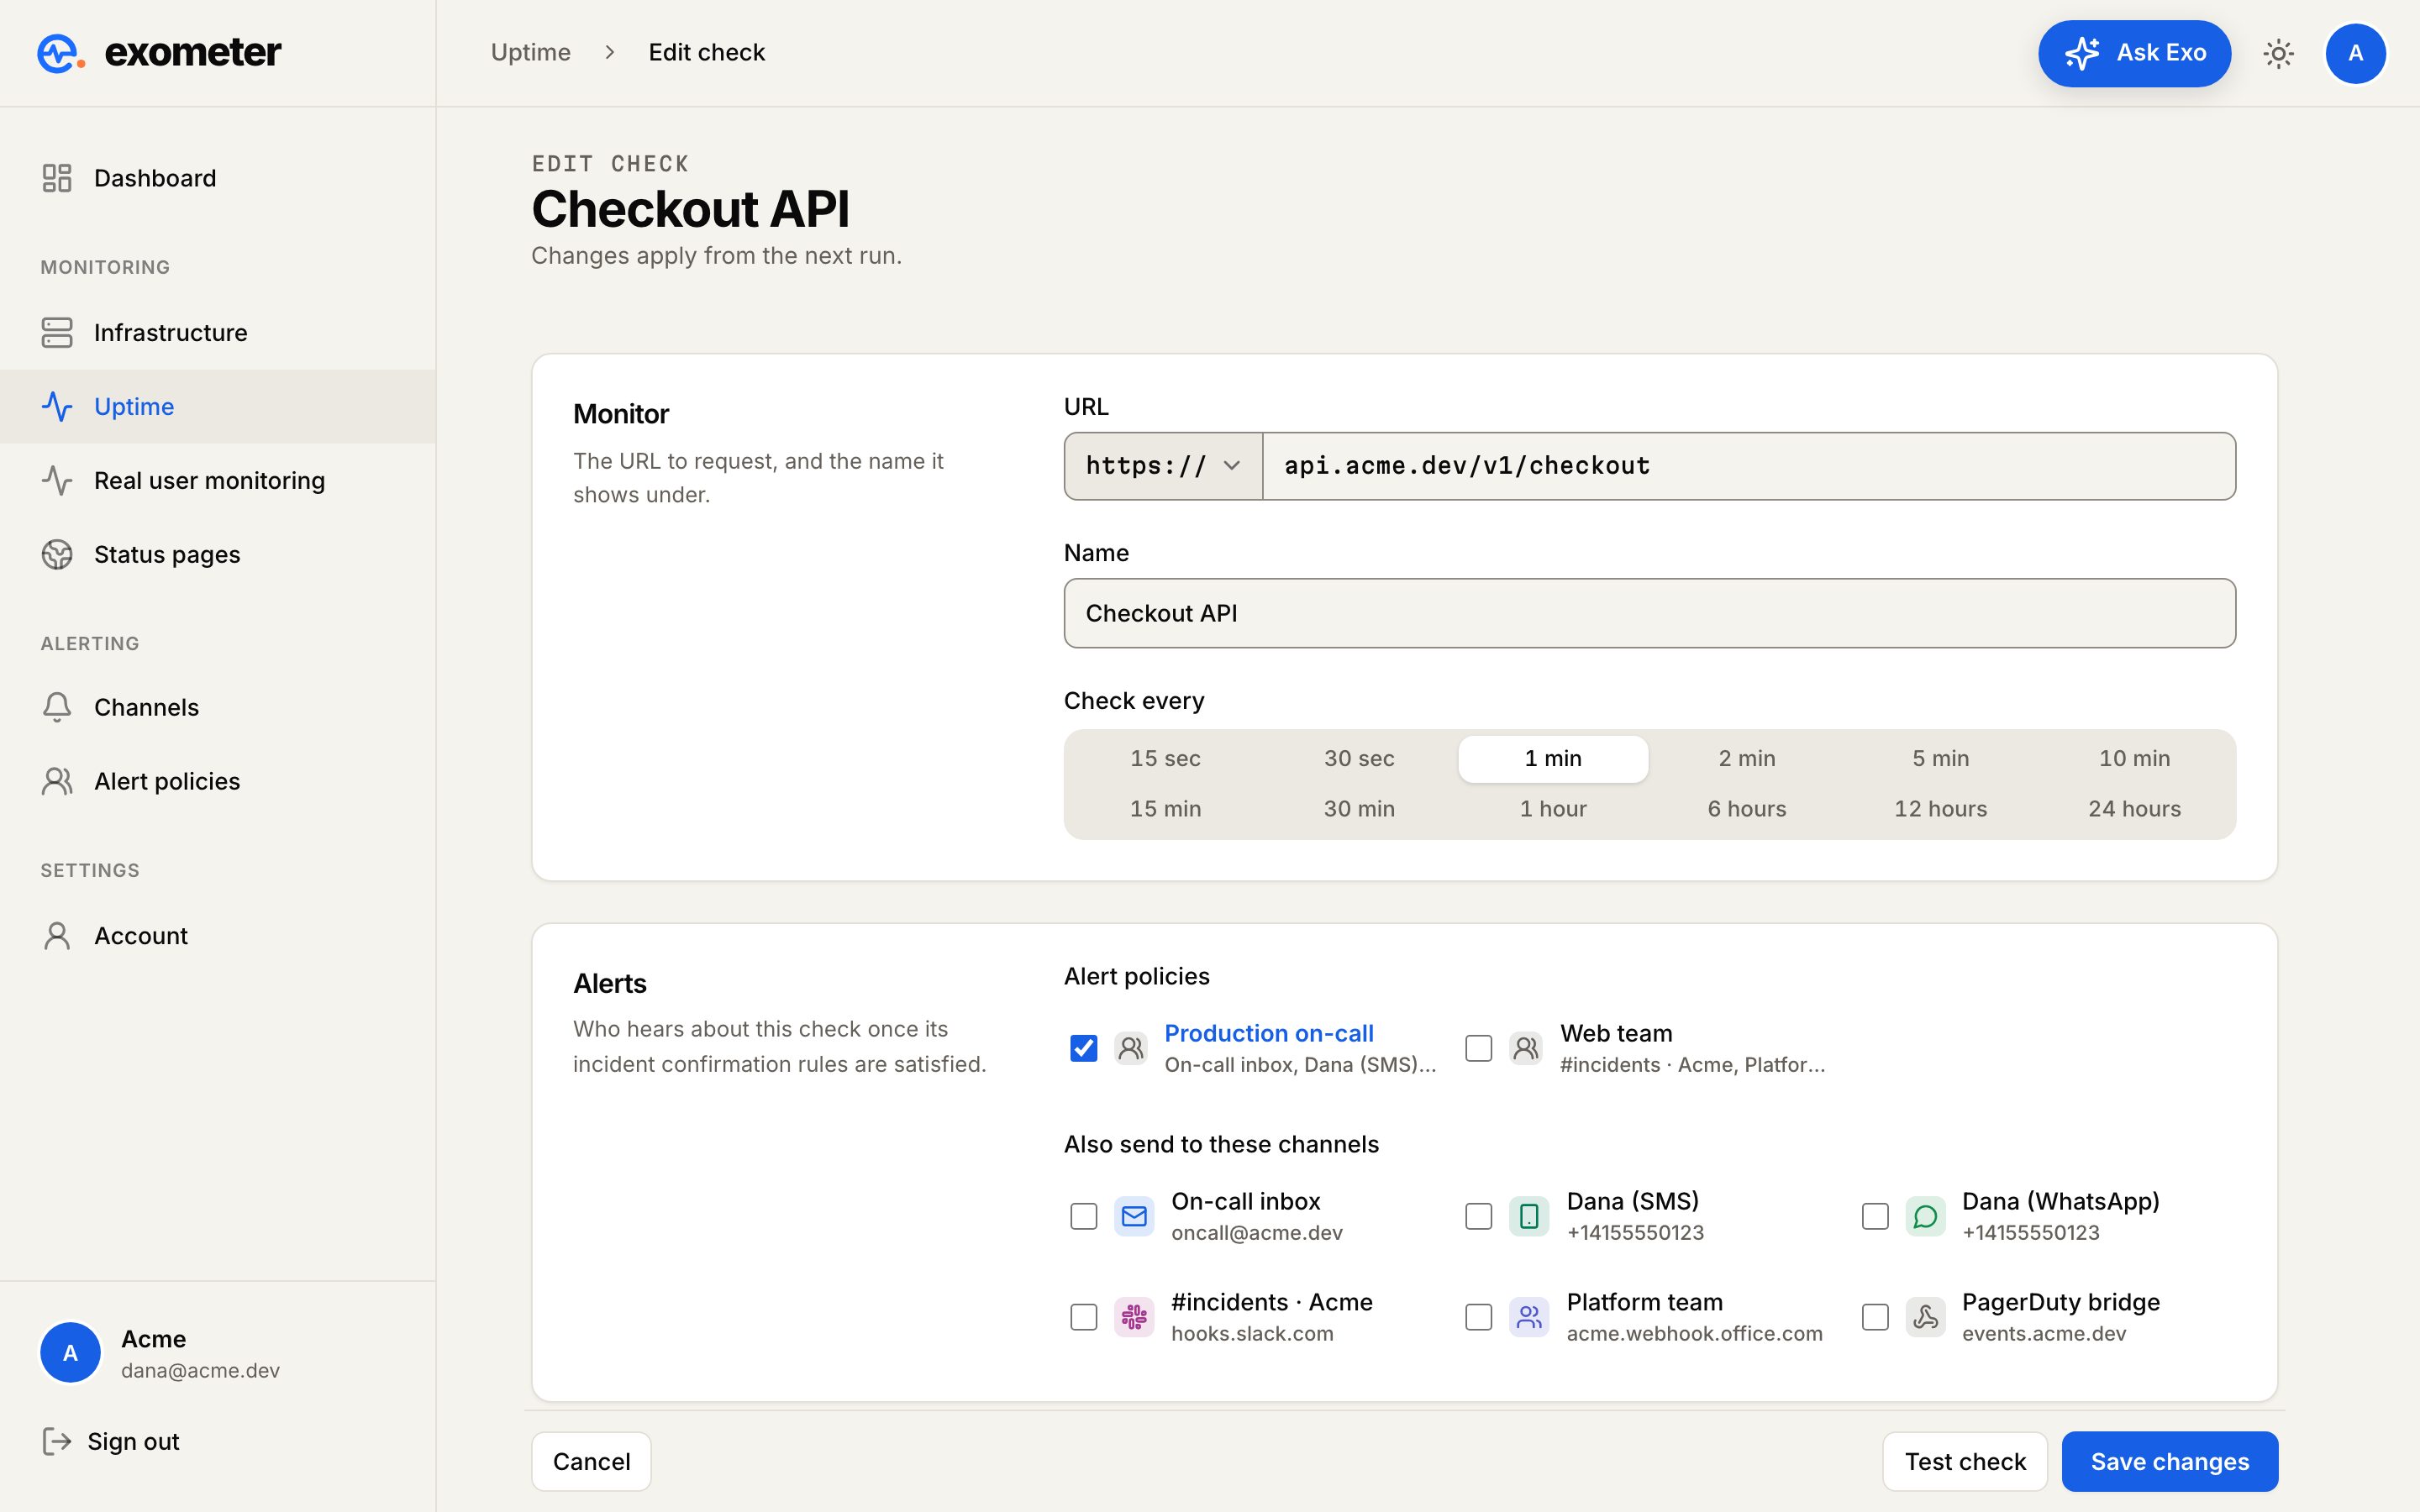The width and height of the screenshot is (2420, 1512).
Task: Open the user avatar menu in the header
Action: [2355, 53]
